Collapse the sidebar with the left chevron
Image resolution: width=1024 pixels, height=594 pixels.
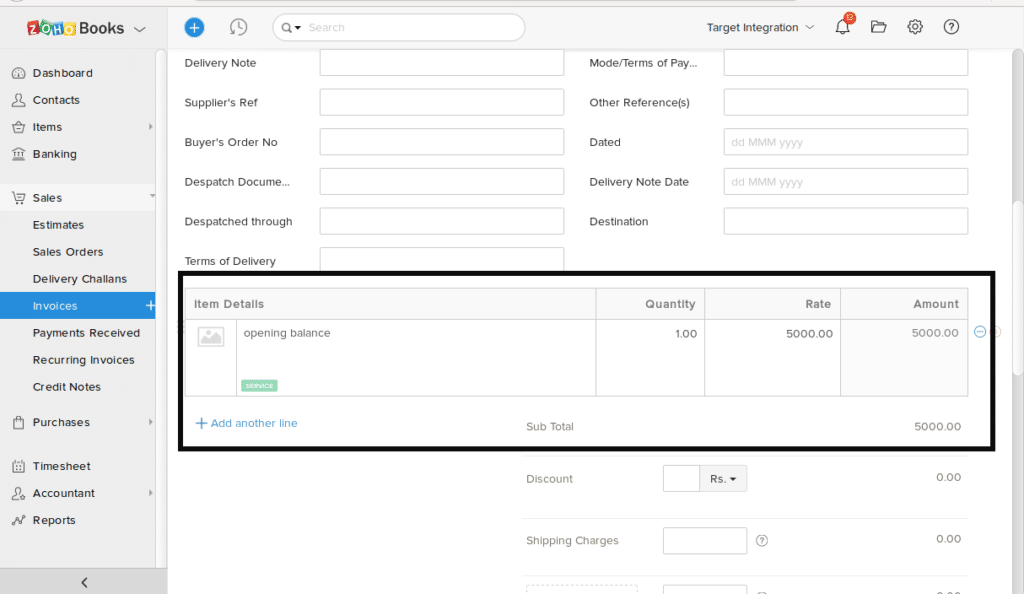[84, 582]
